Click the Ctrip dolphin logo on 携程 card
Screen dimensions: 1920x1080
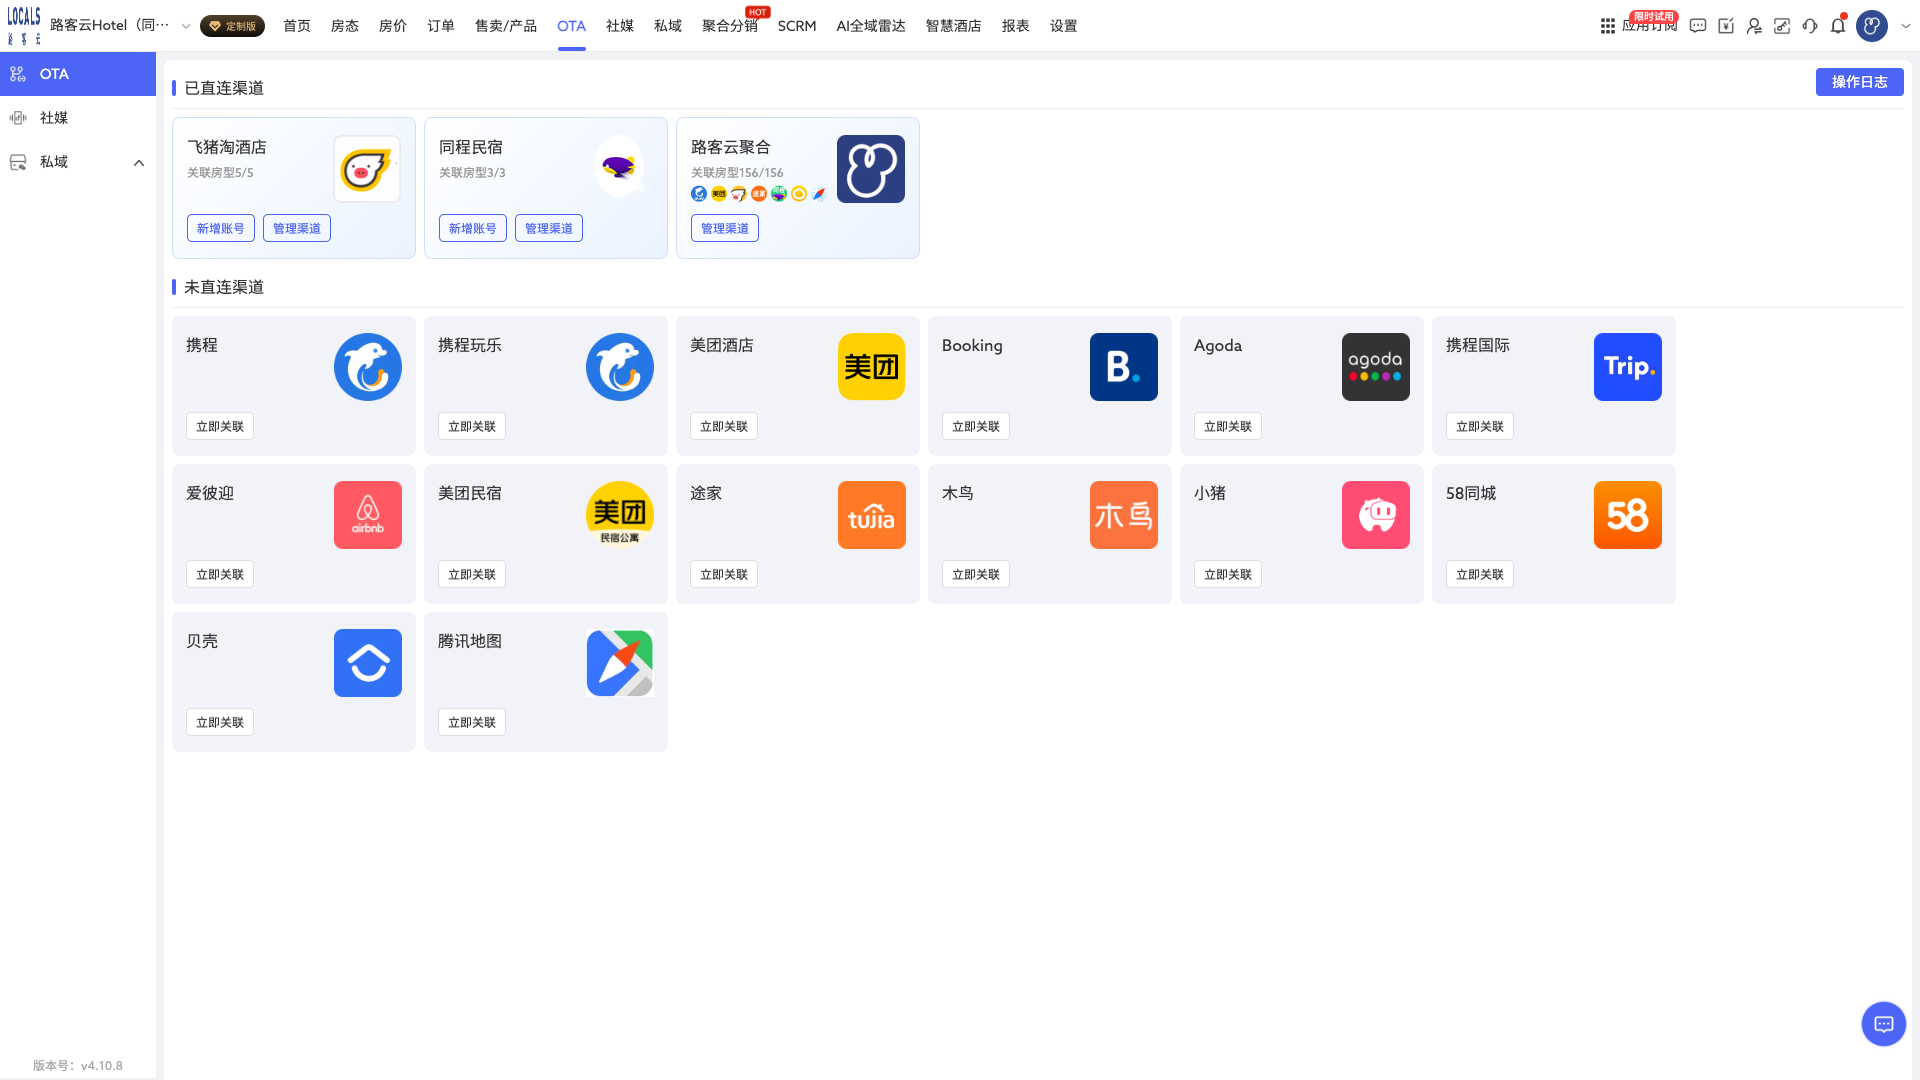click(x=368, y=367)
